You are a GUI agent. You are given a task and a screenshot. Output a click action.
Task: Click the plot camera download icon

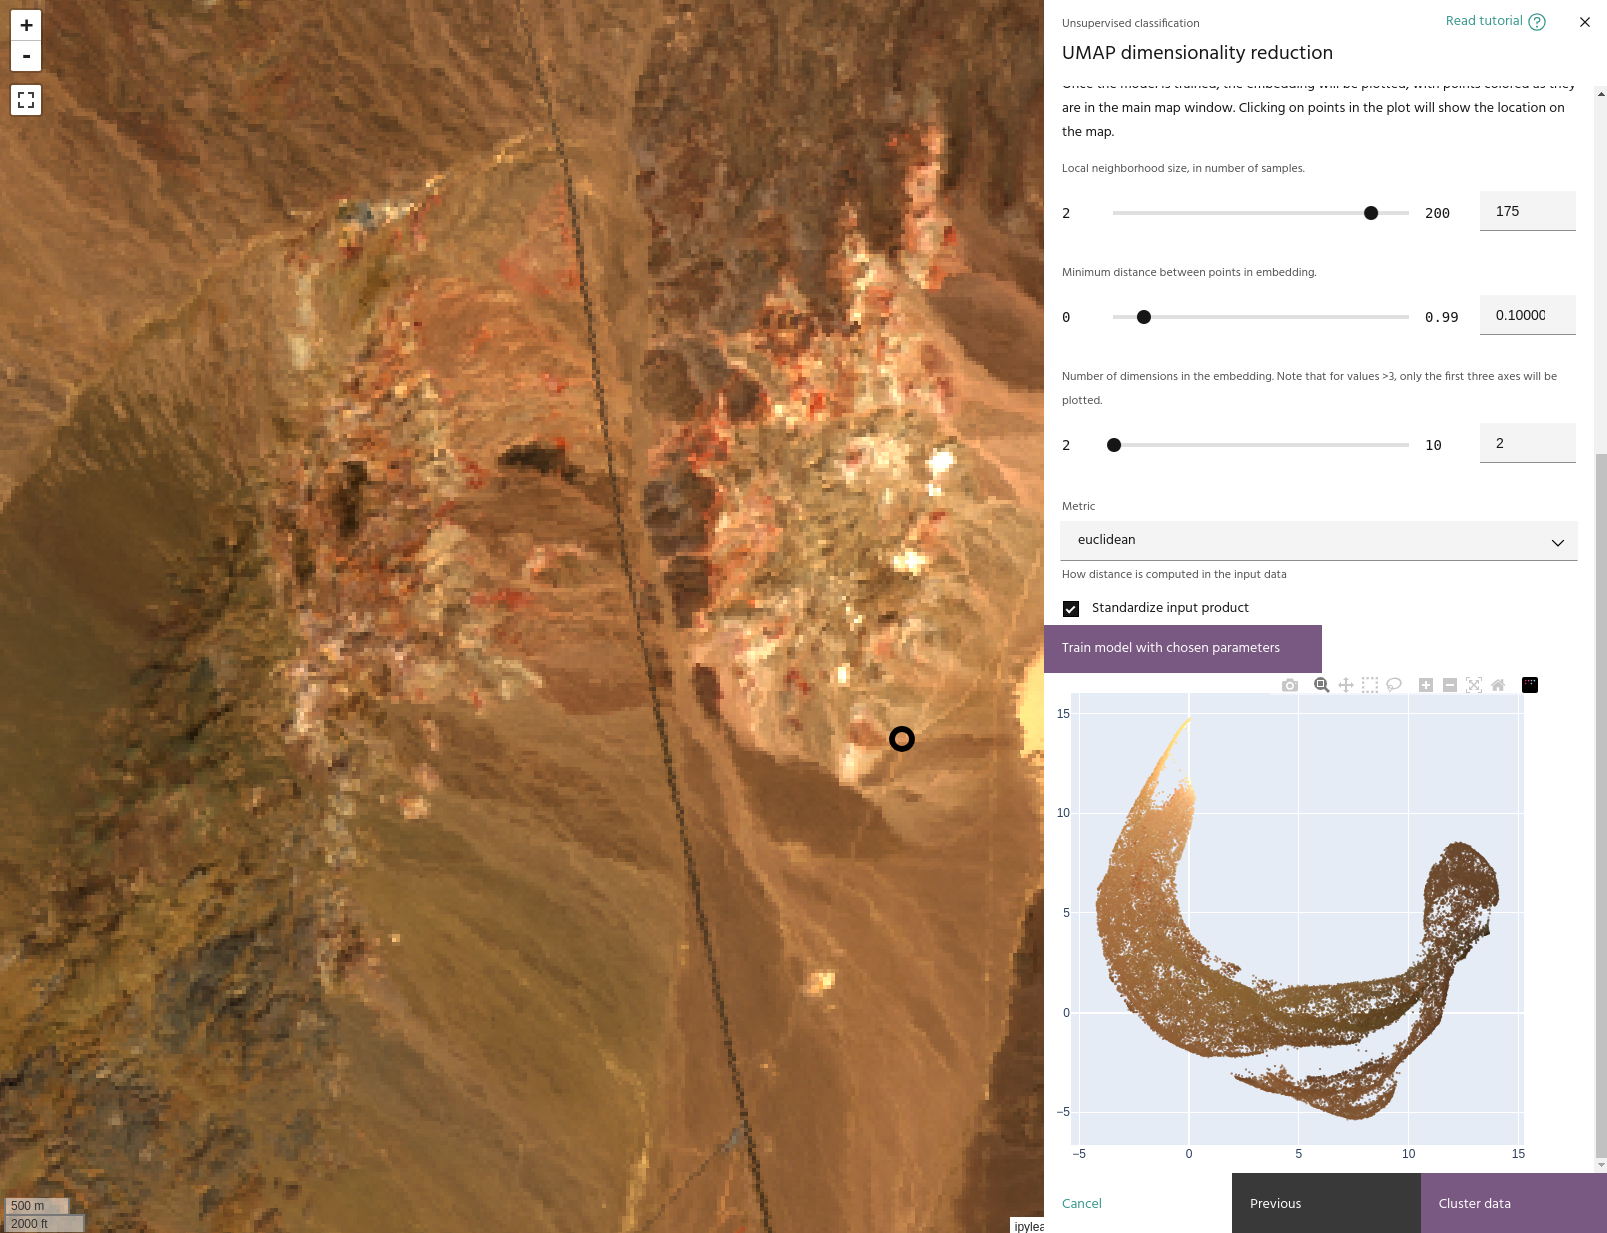point(1290,685)
